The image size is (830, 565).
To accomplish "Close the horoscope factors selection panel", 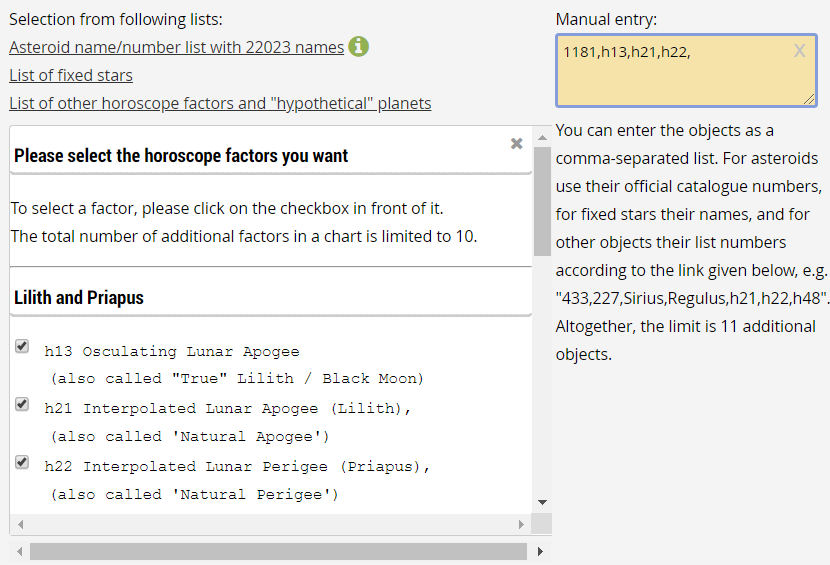I will 517,144.
